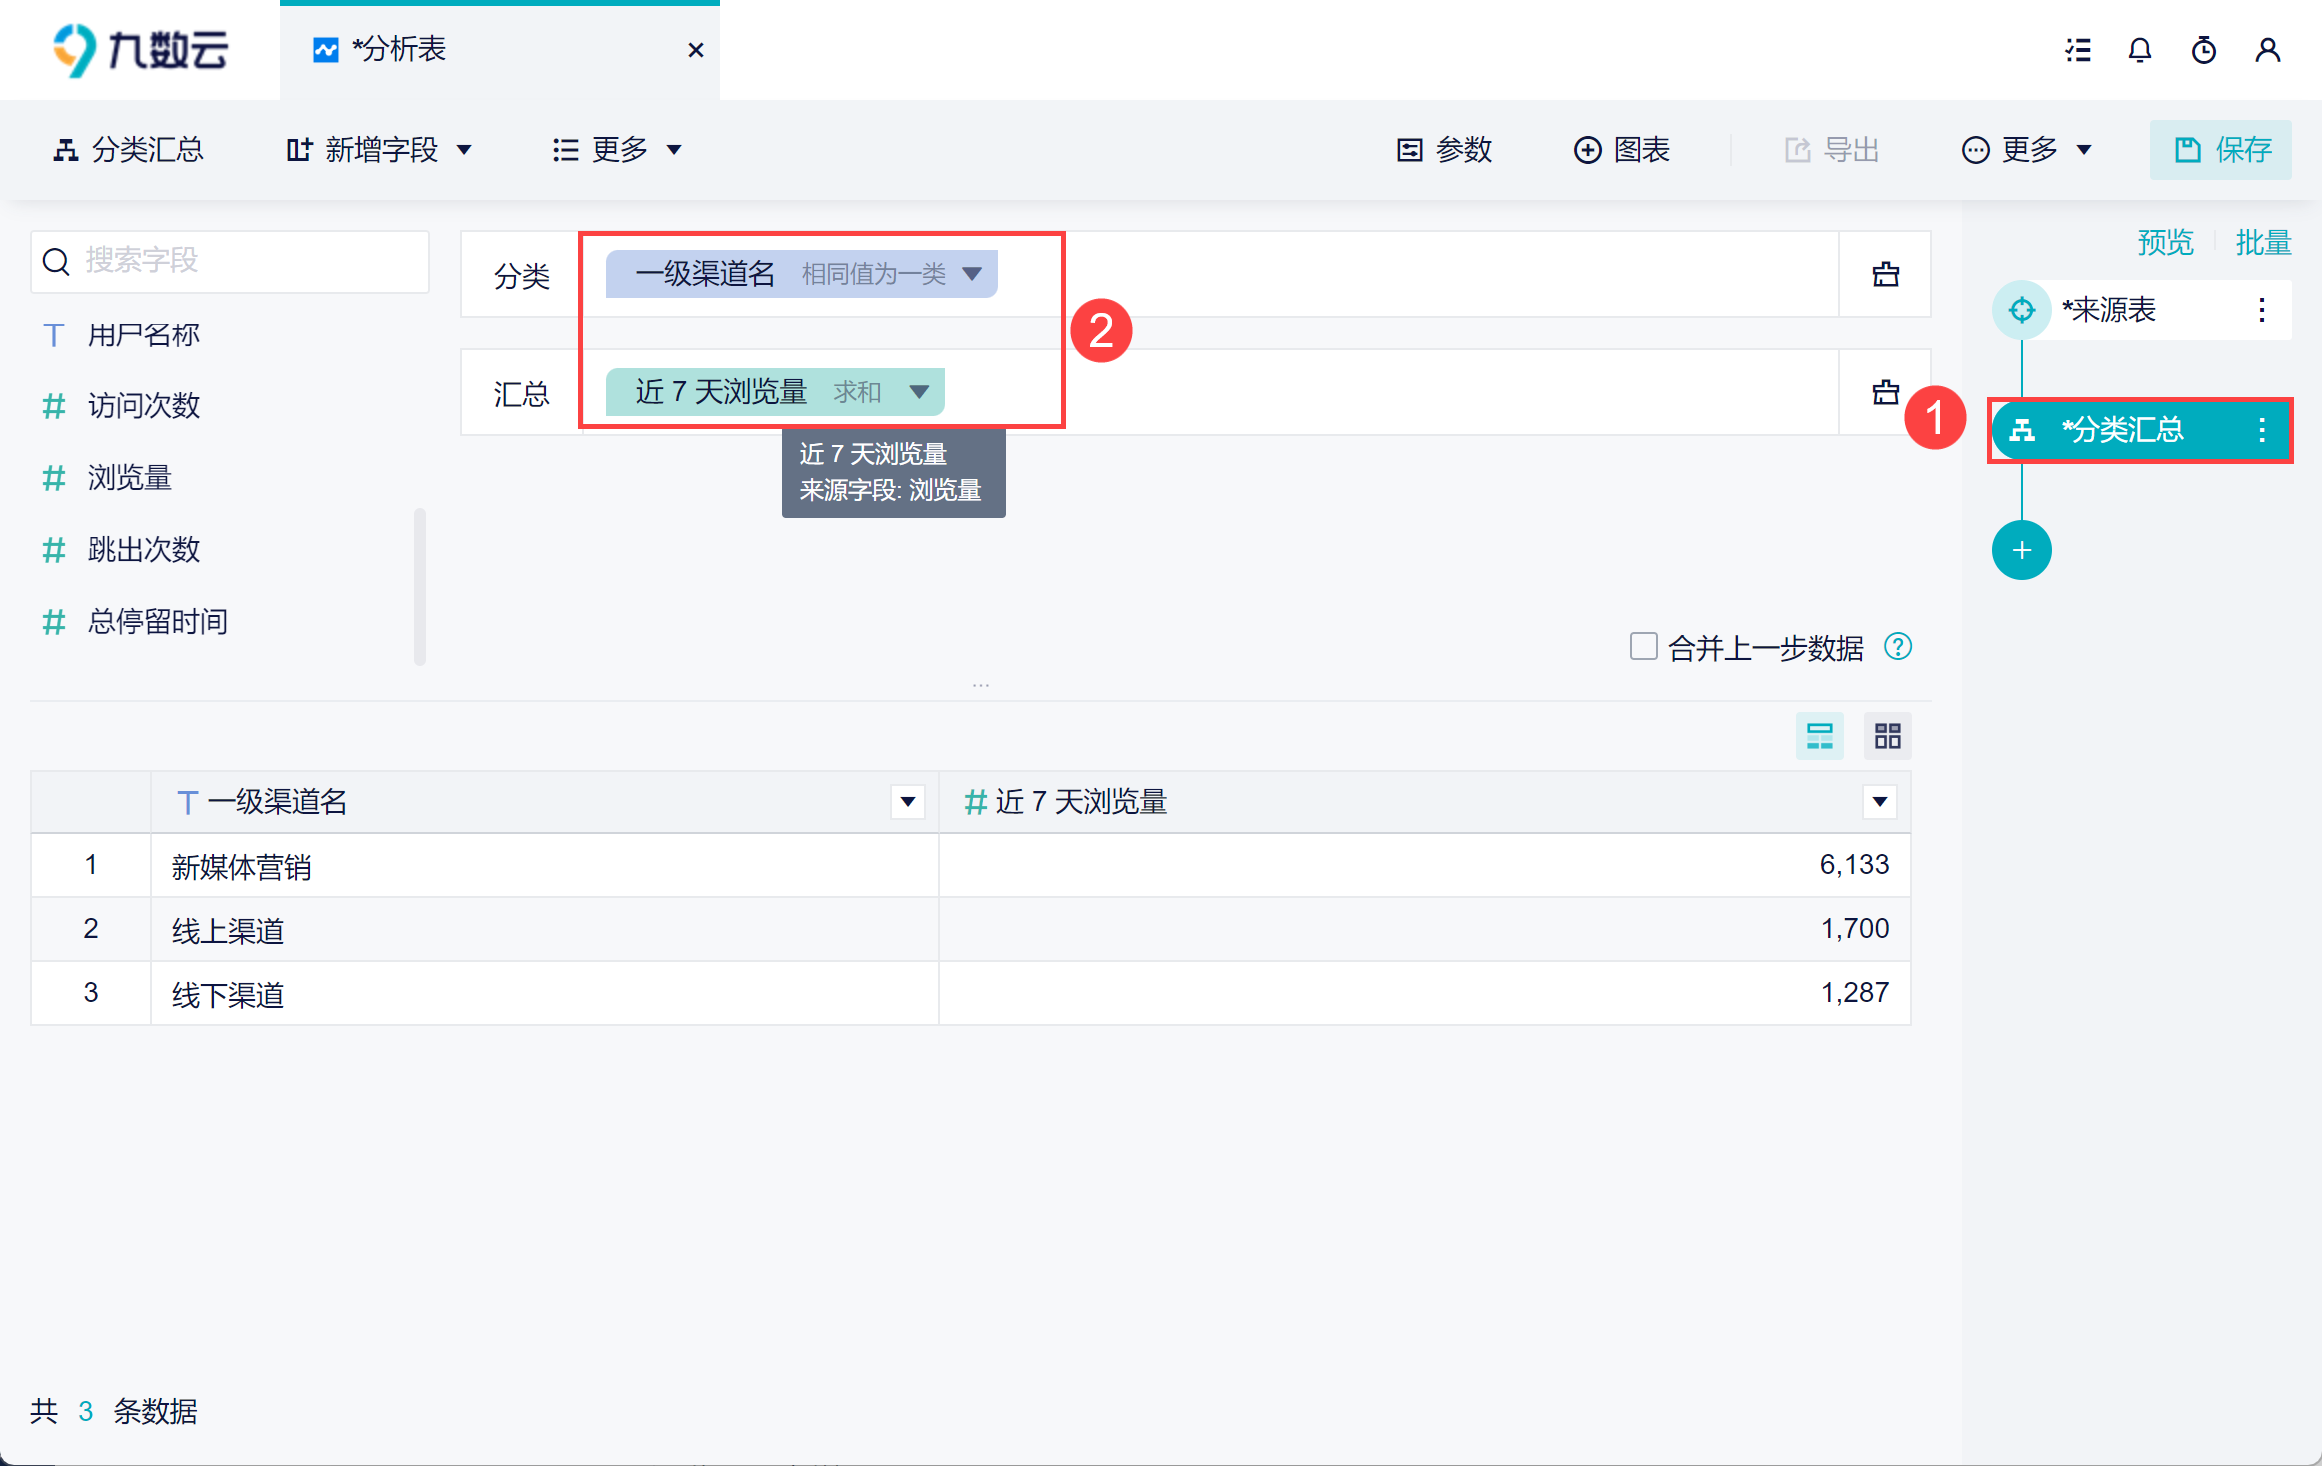Click the 预览 link
The image size is (2322, 1466).
pyautogui.click(x=2165, y=242)
